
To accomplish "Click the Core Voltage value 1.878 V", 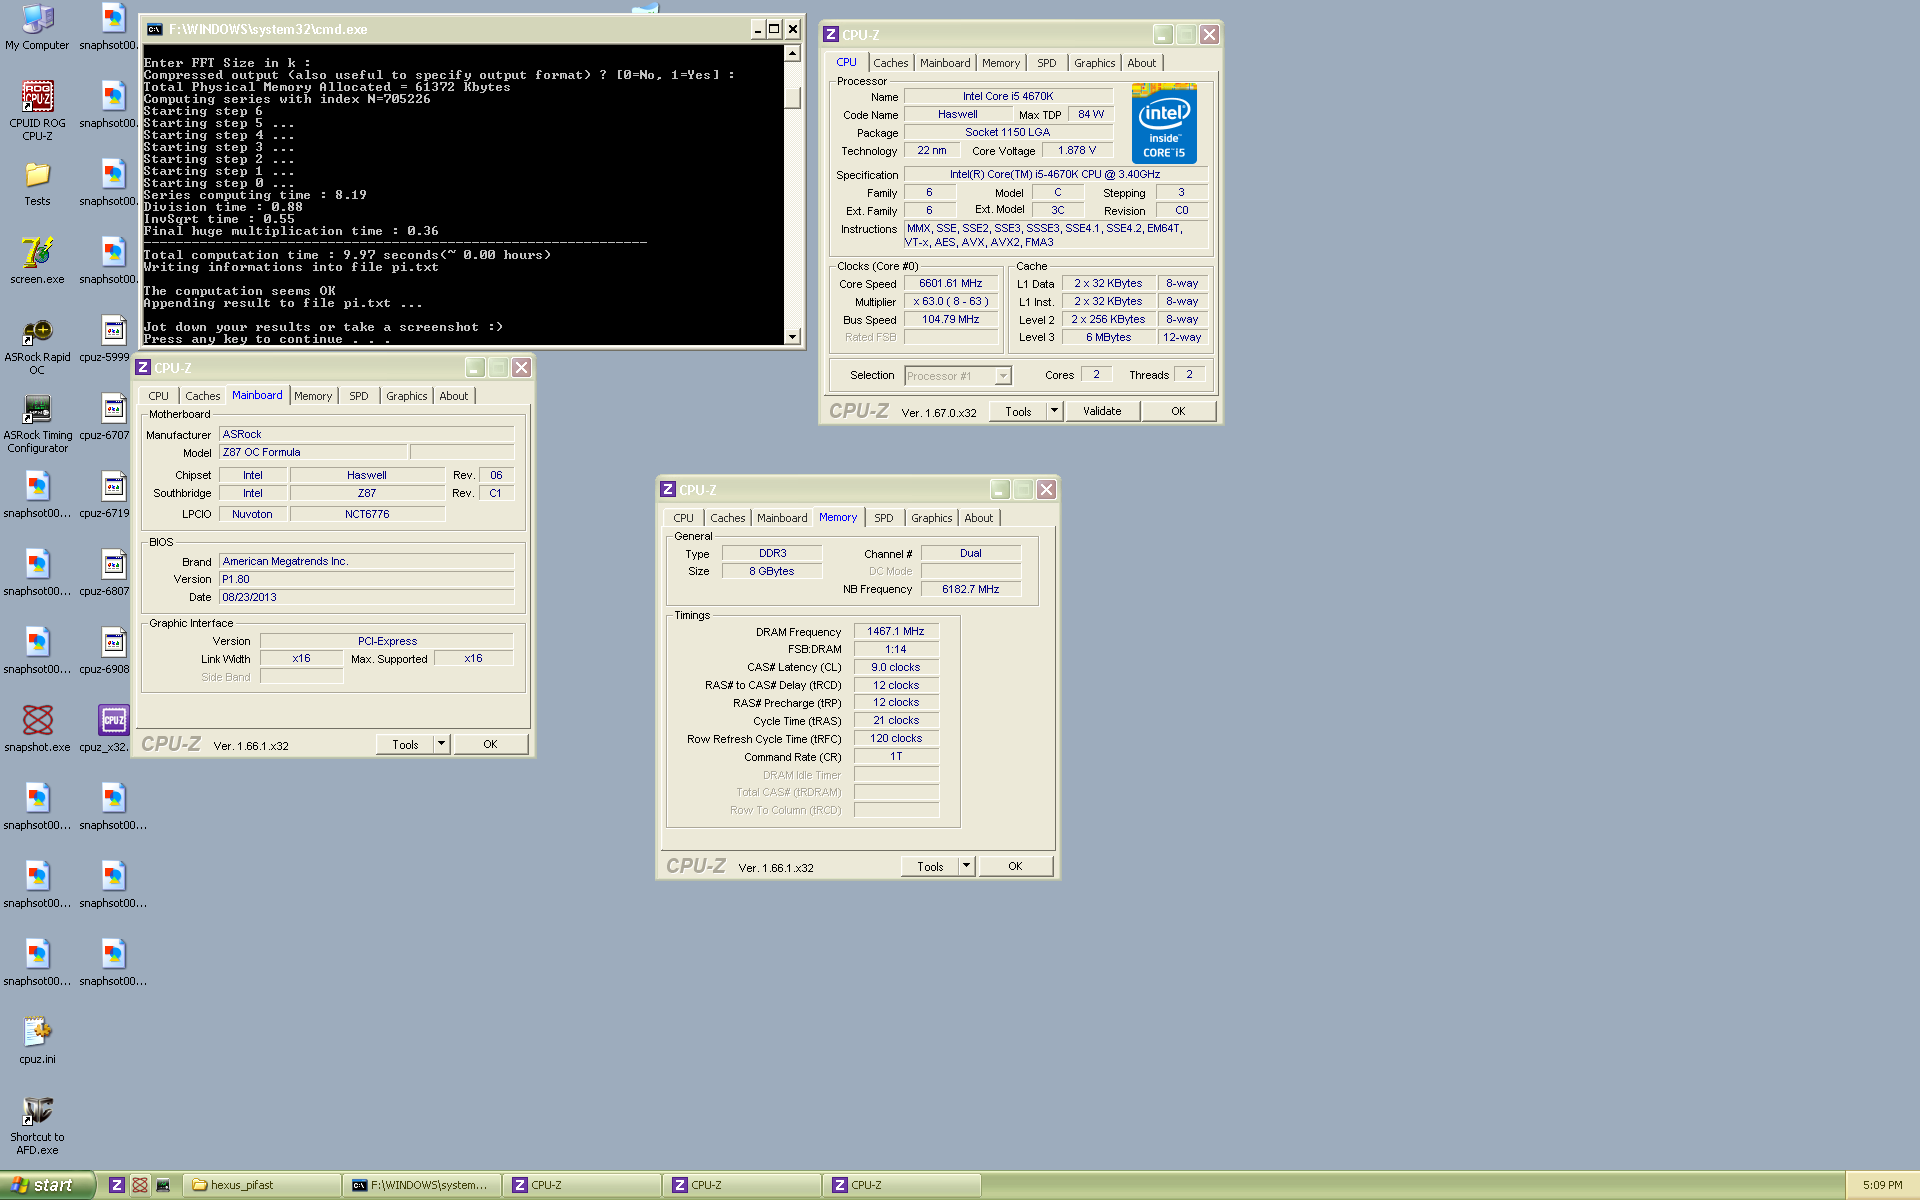I will click(1077, 151).
